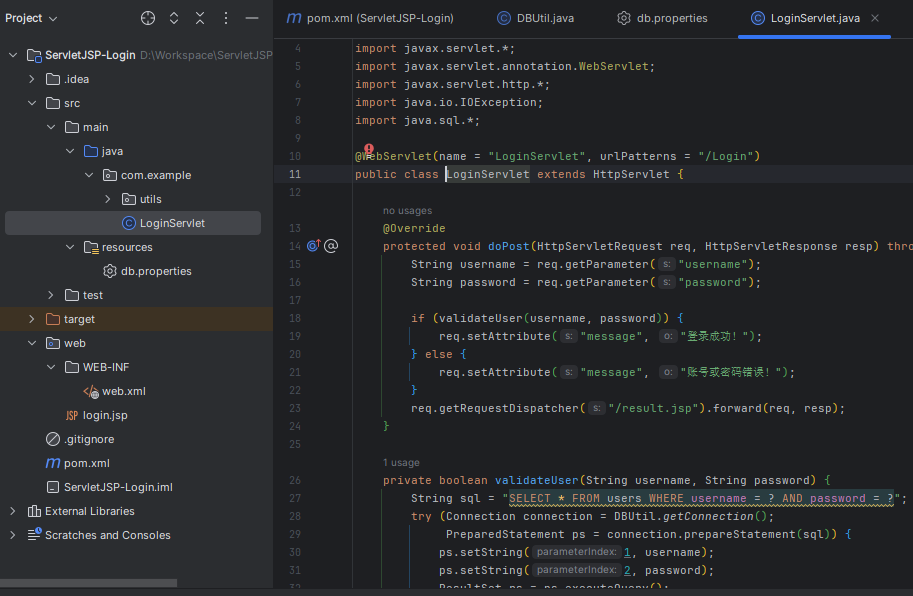Switch to the db.properties tab

[x=662, y=18]
